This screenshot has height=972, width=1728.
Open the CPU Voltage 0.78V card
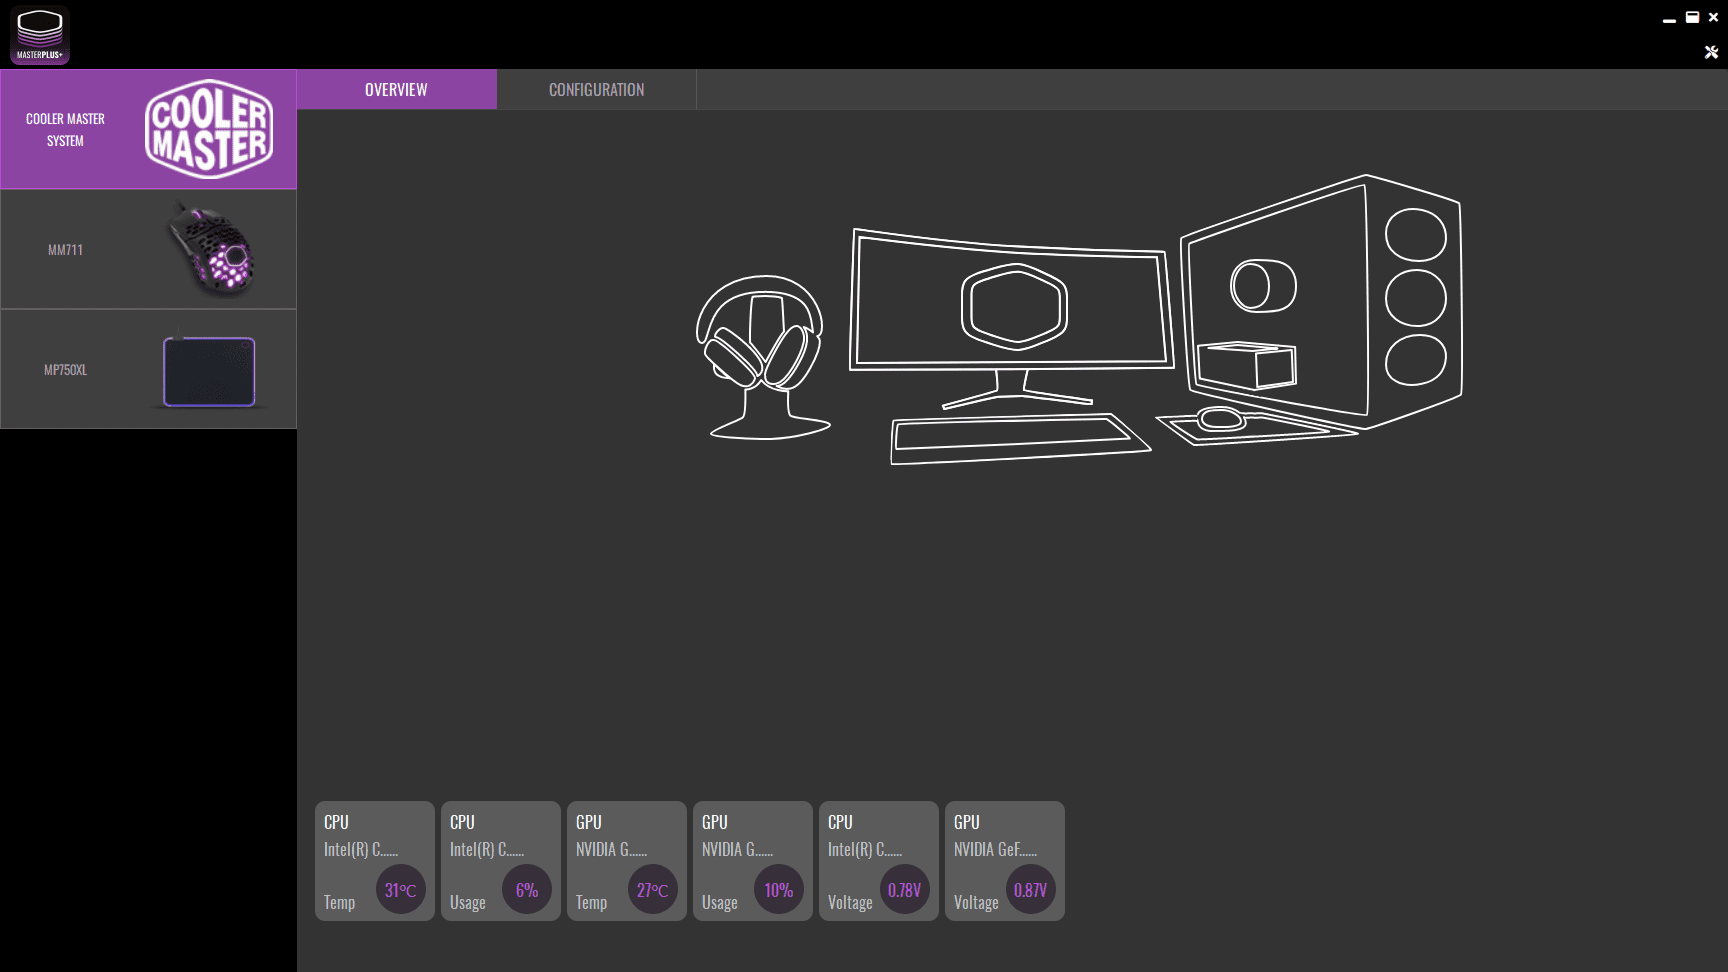point(879,861)
